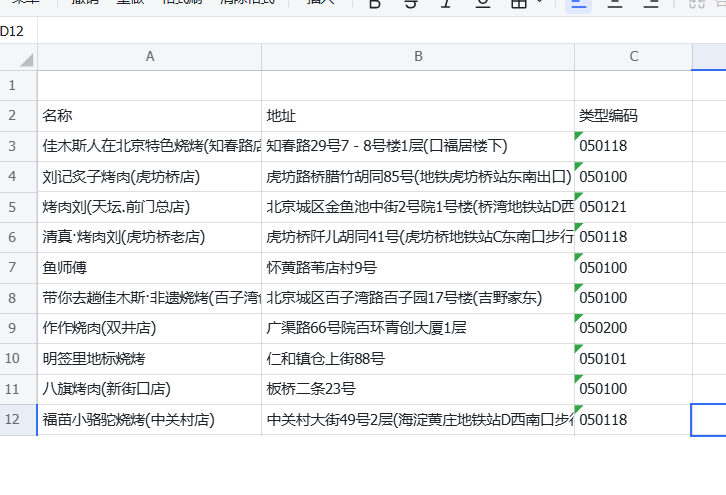726x495 pixels.
Task: Select column A header
Action: point(150,57)
